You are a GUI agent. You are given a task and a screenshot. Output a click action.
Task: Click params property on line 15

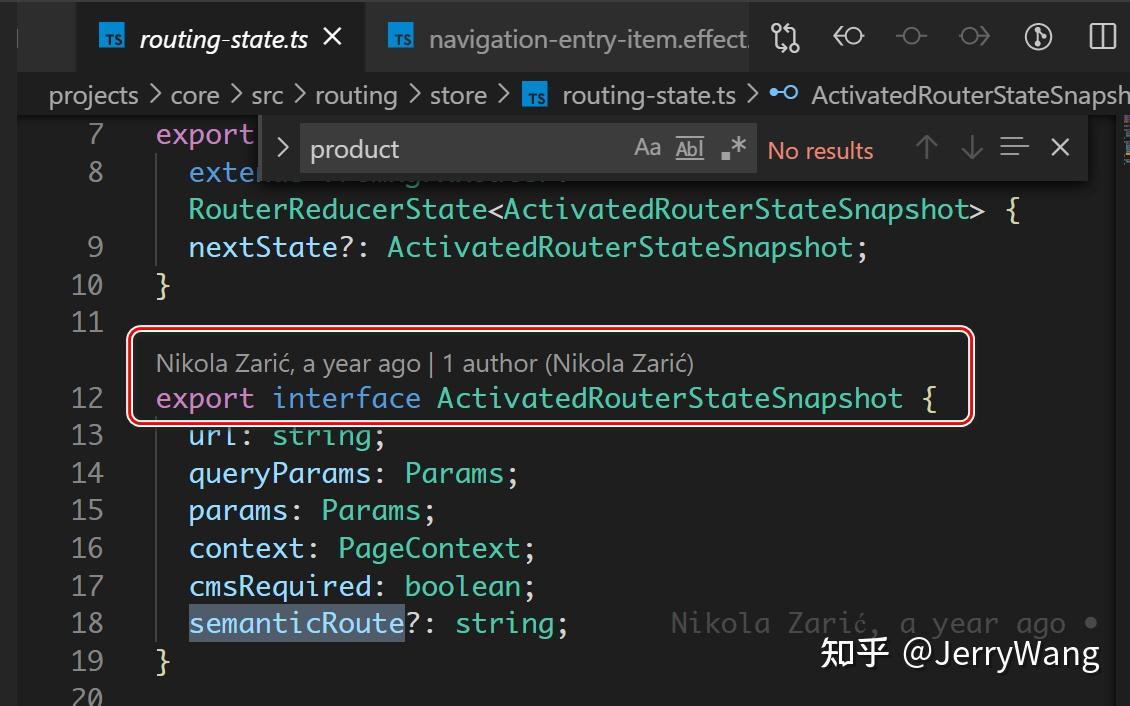pyautogui.click(x=238, y=511)
